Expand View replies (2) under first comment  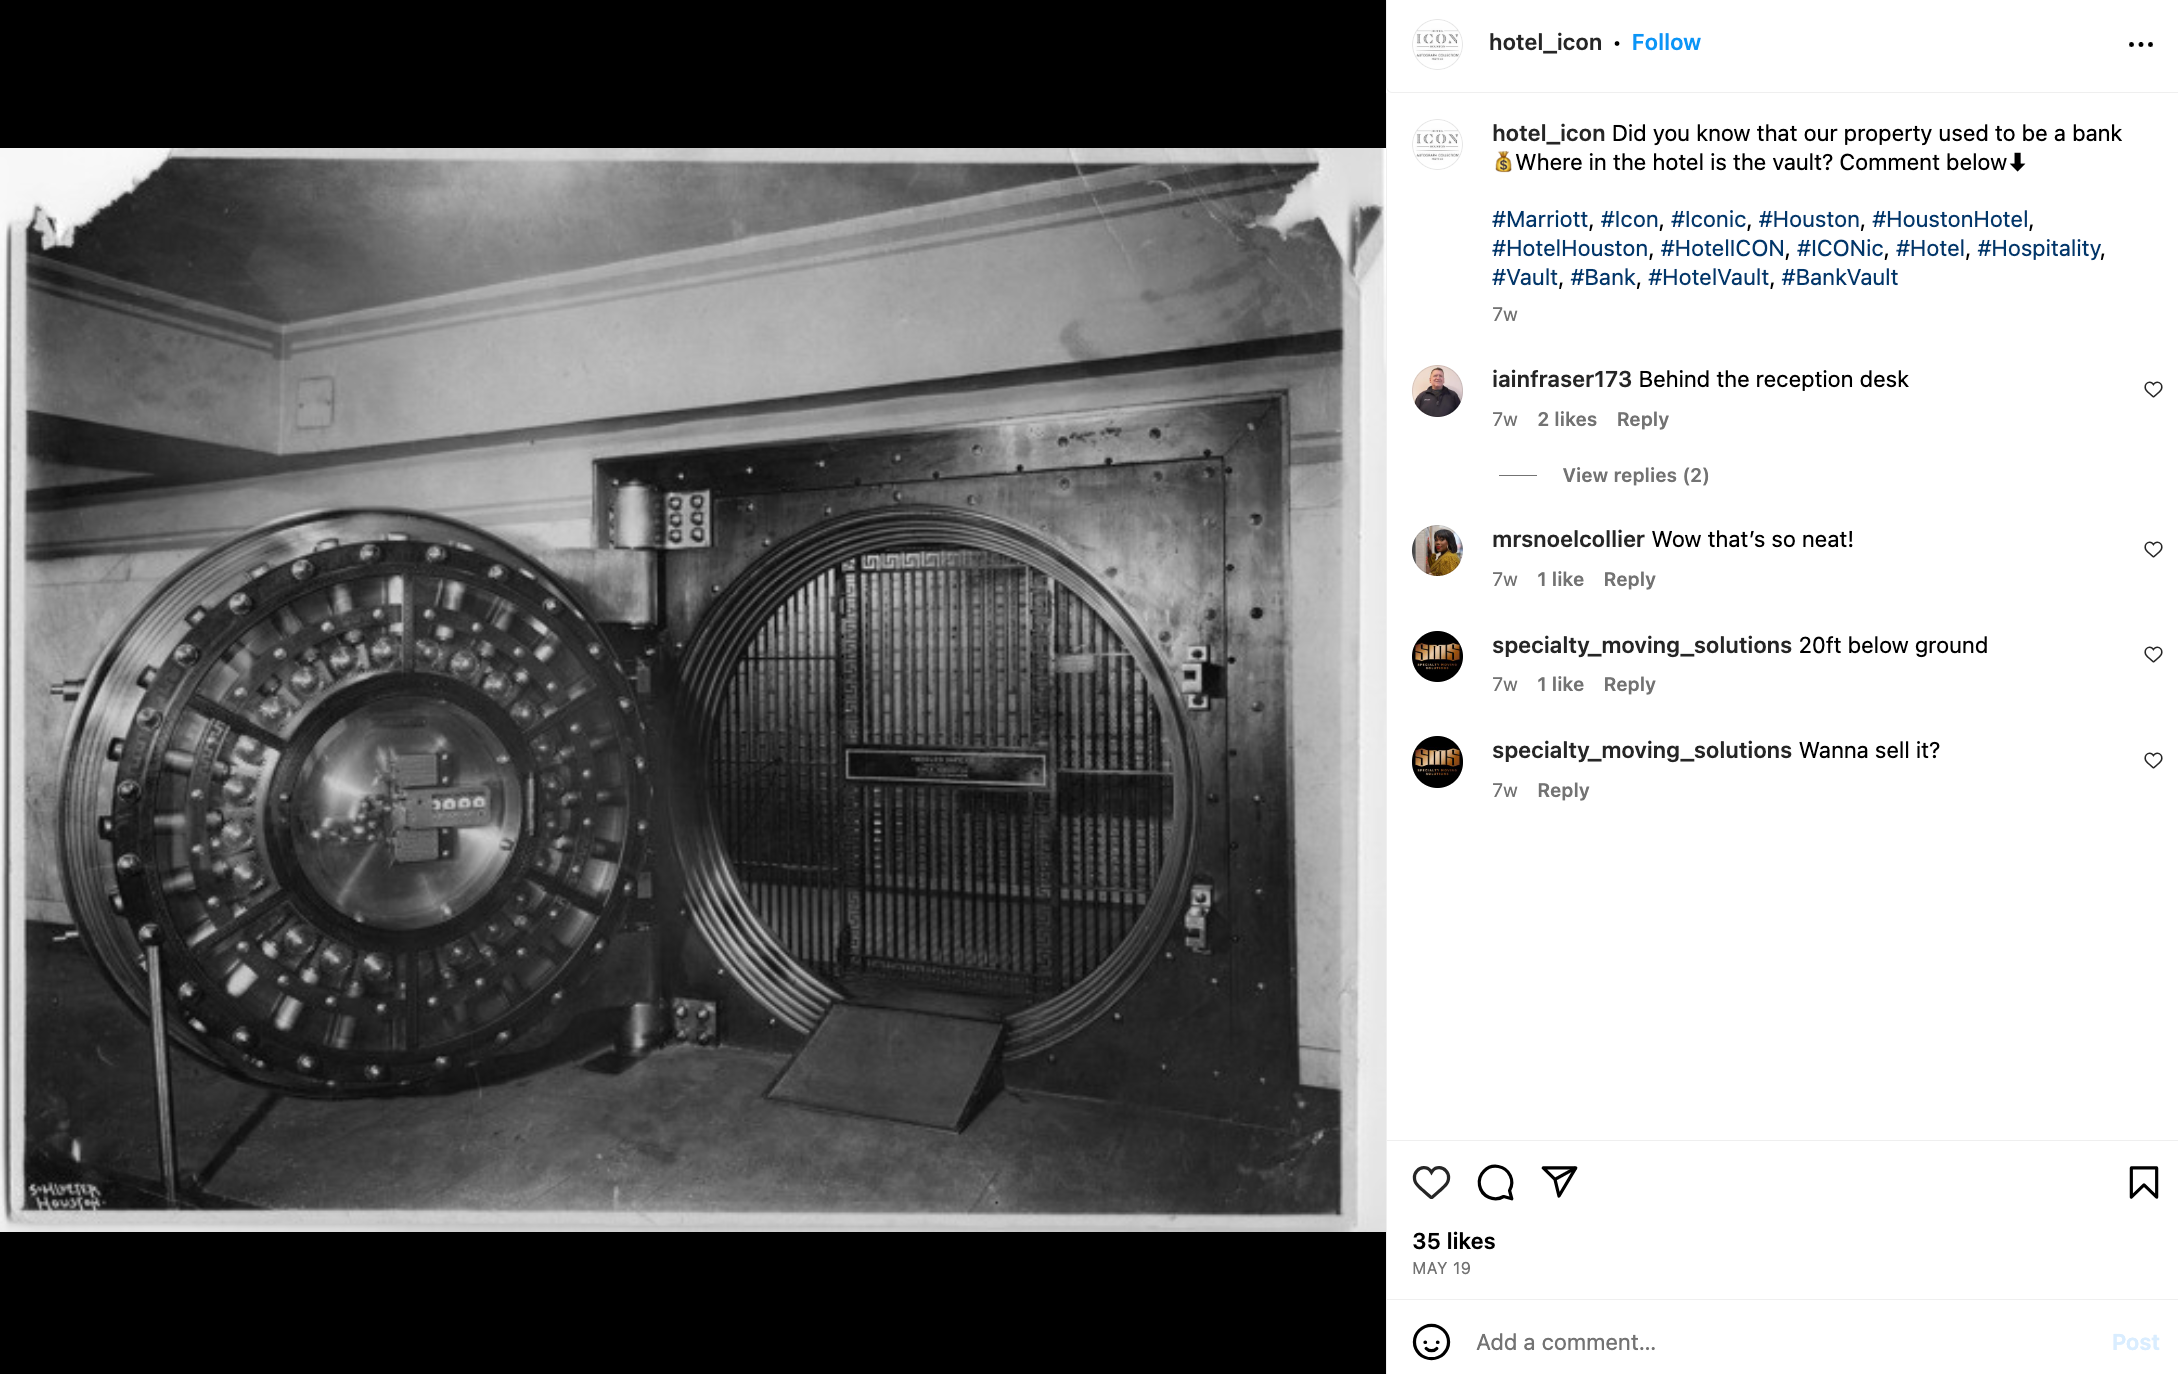pos(1635,475)
